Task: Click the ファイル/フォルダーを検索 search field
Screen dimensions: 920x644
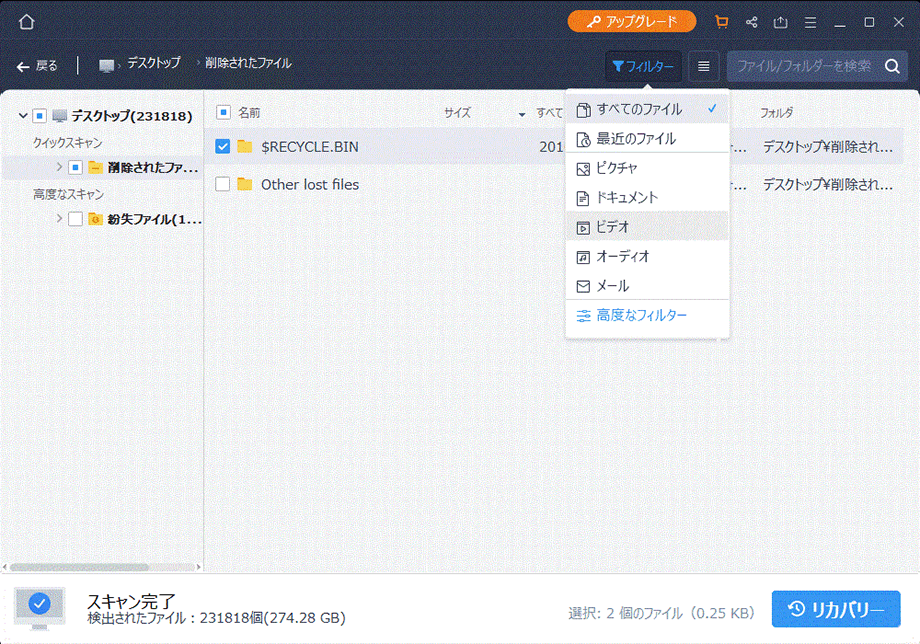Action: [804, 66]
